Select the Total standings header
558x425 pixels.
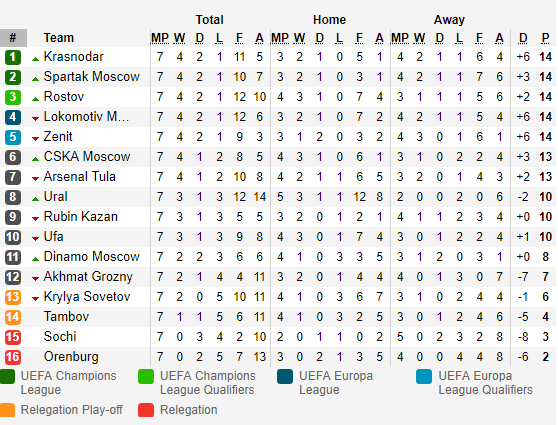pyautogui.click(x=210, y=20)
